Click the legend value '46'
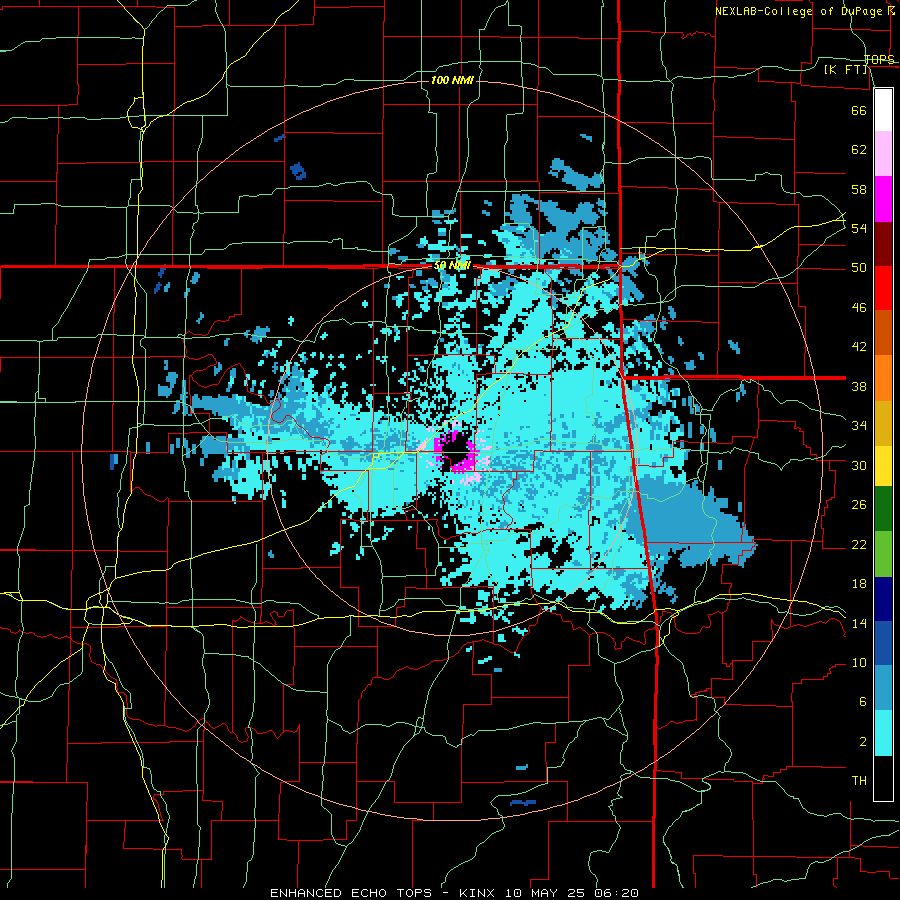 click(859, 308)
